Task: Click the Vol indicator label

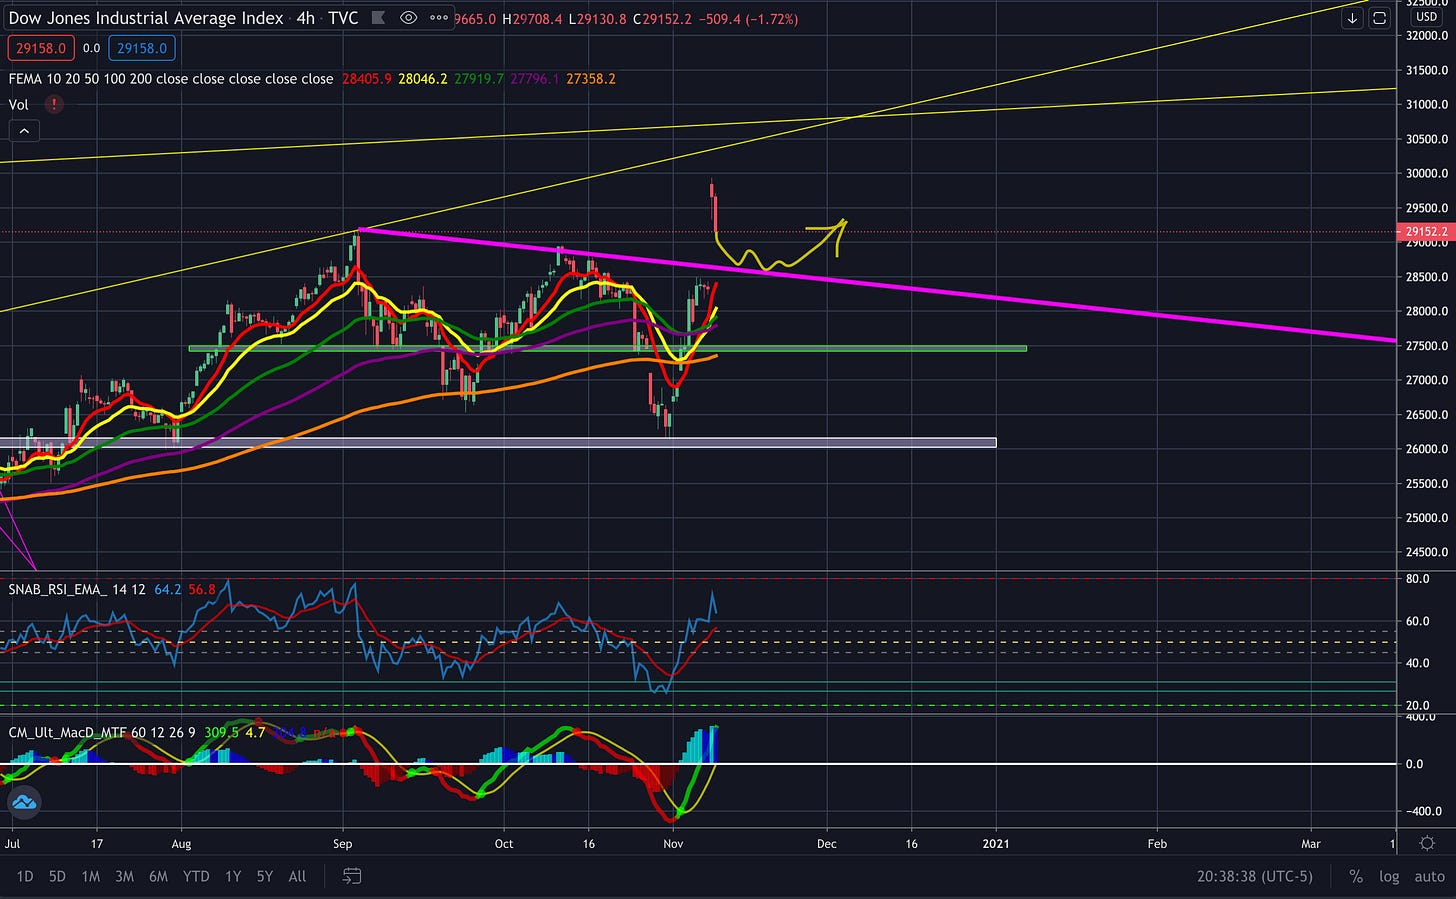Action: tap(18, 104)
